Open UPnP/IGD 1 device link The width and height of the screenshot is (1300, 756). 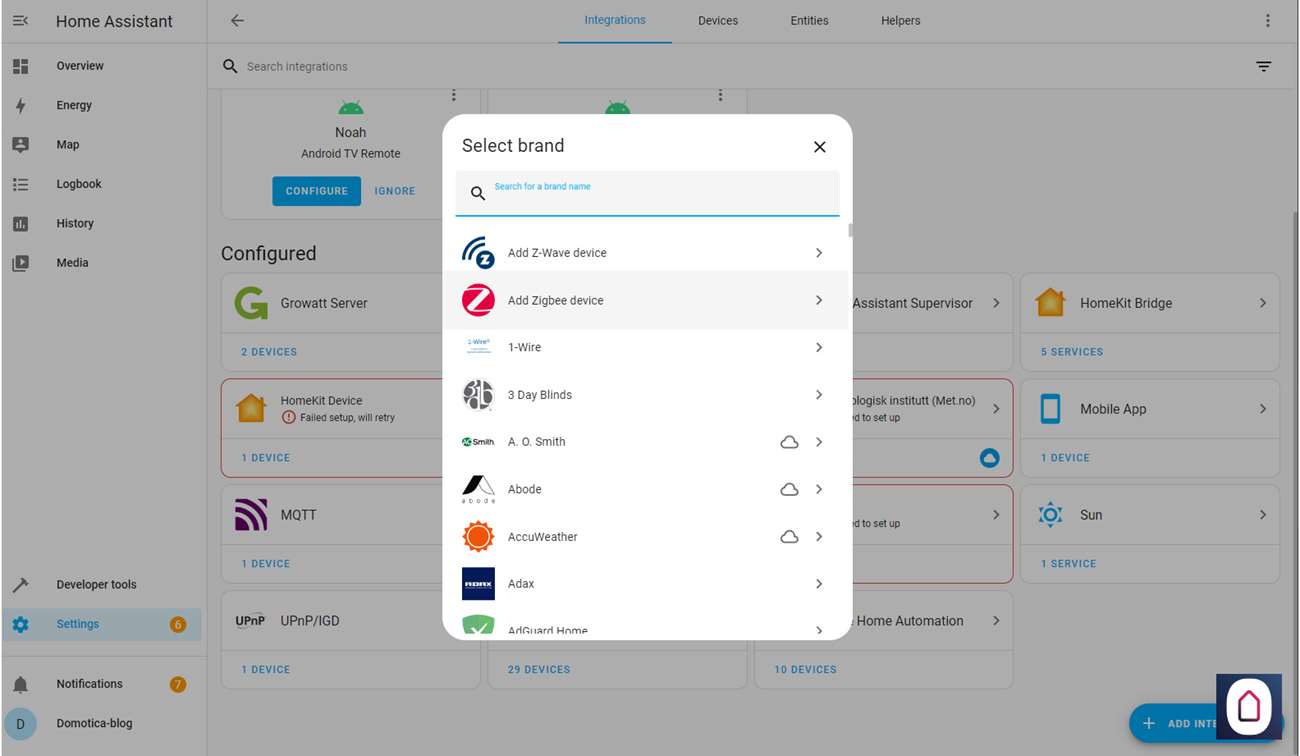coord(265,670)
